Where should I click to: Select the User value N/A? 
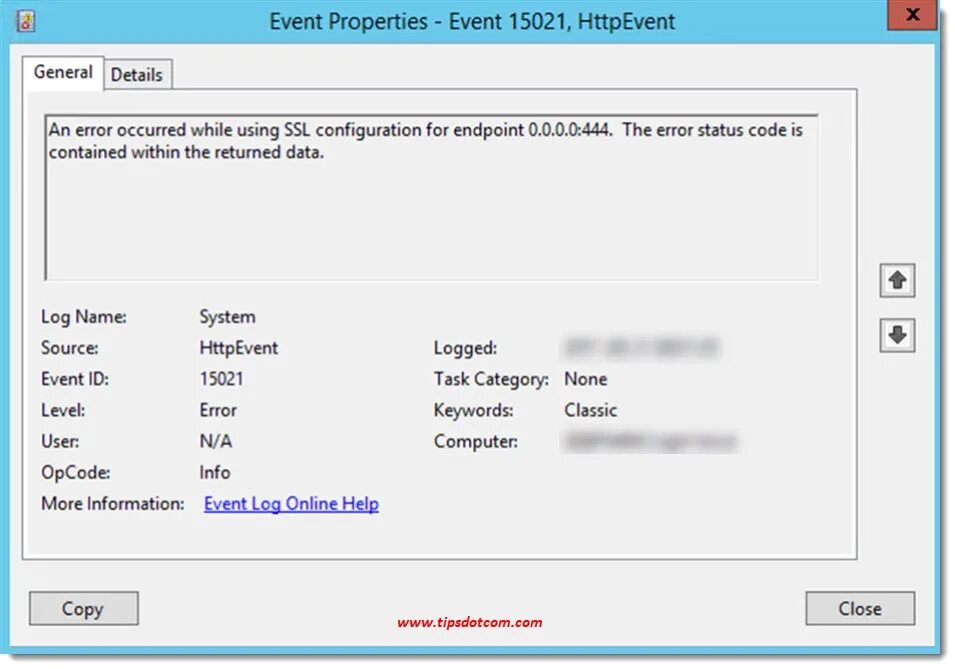tap(216, 441)
